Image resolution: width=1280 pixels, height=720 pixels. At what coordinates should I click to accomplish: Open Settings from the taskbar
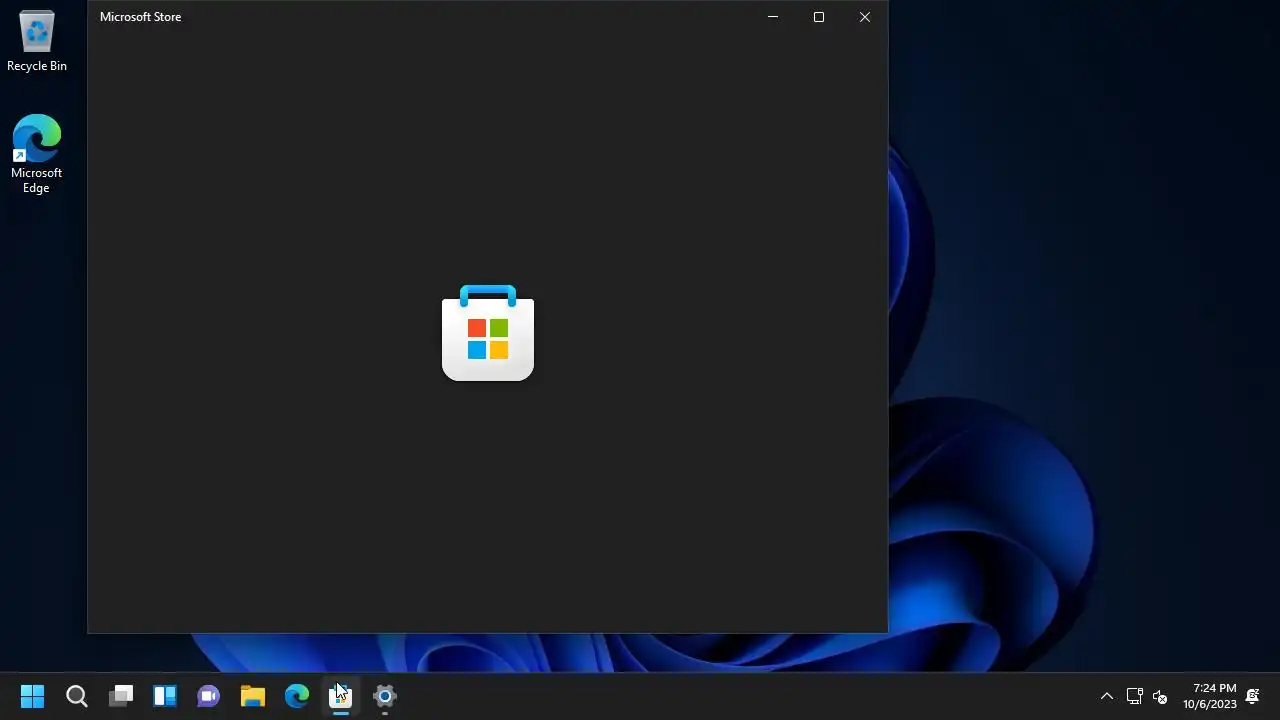[x=385, y=696]
